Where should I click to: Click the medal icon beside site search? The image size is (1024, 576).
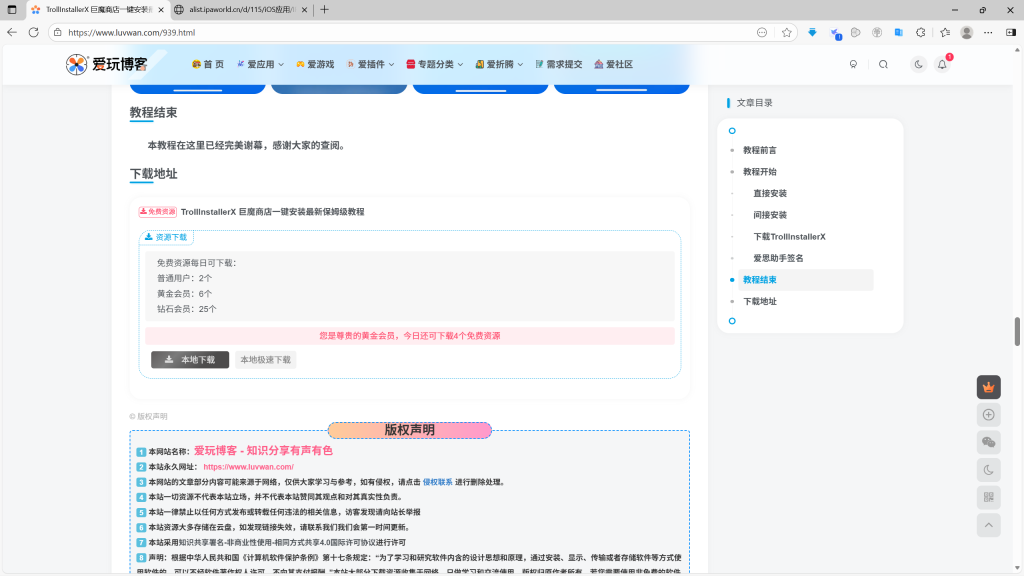click(853, 64)
